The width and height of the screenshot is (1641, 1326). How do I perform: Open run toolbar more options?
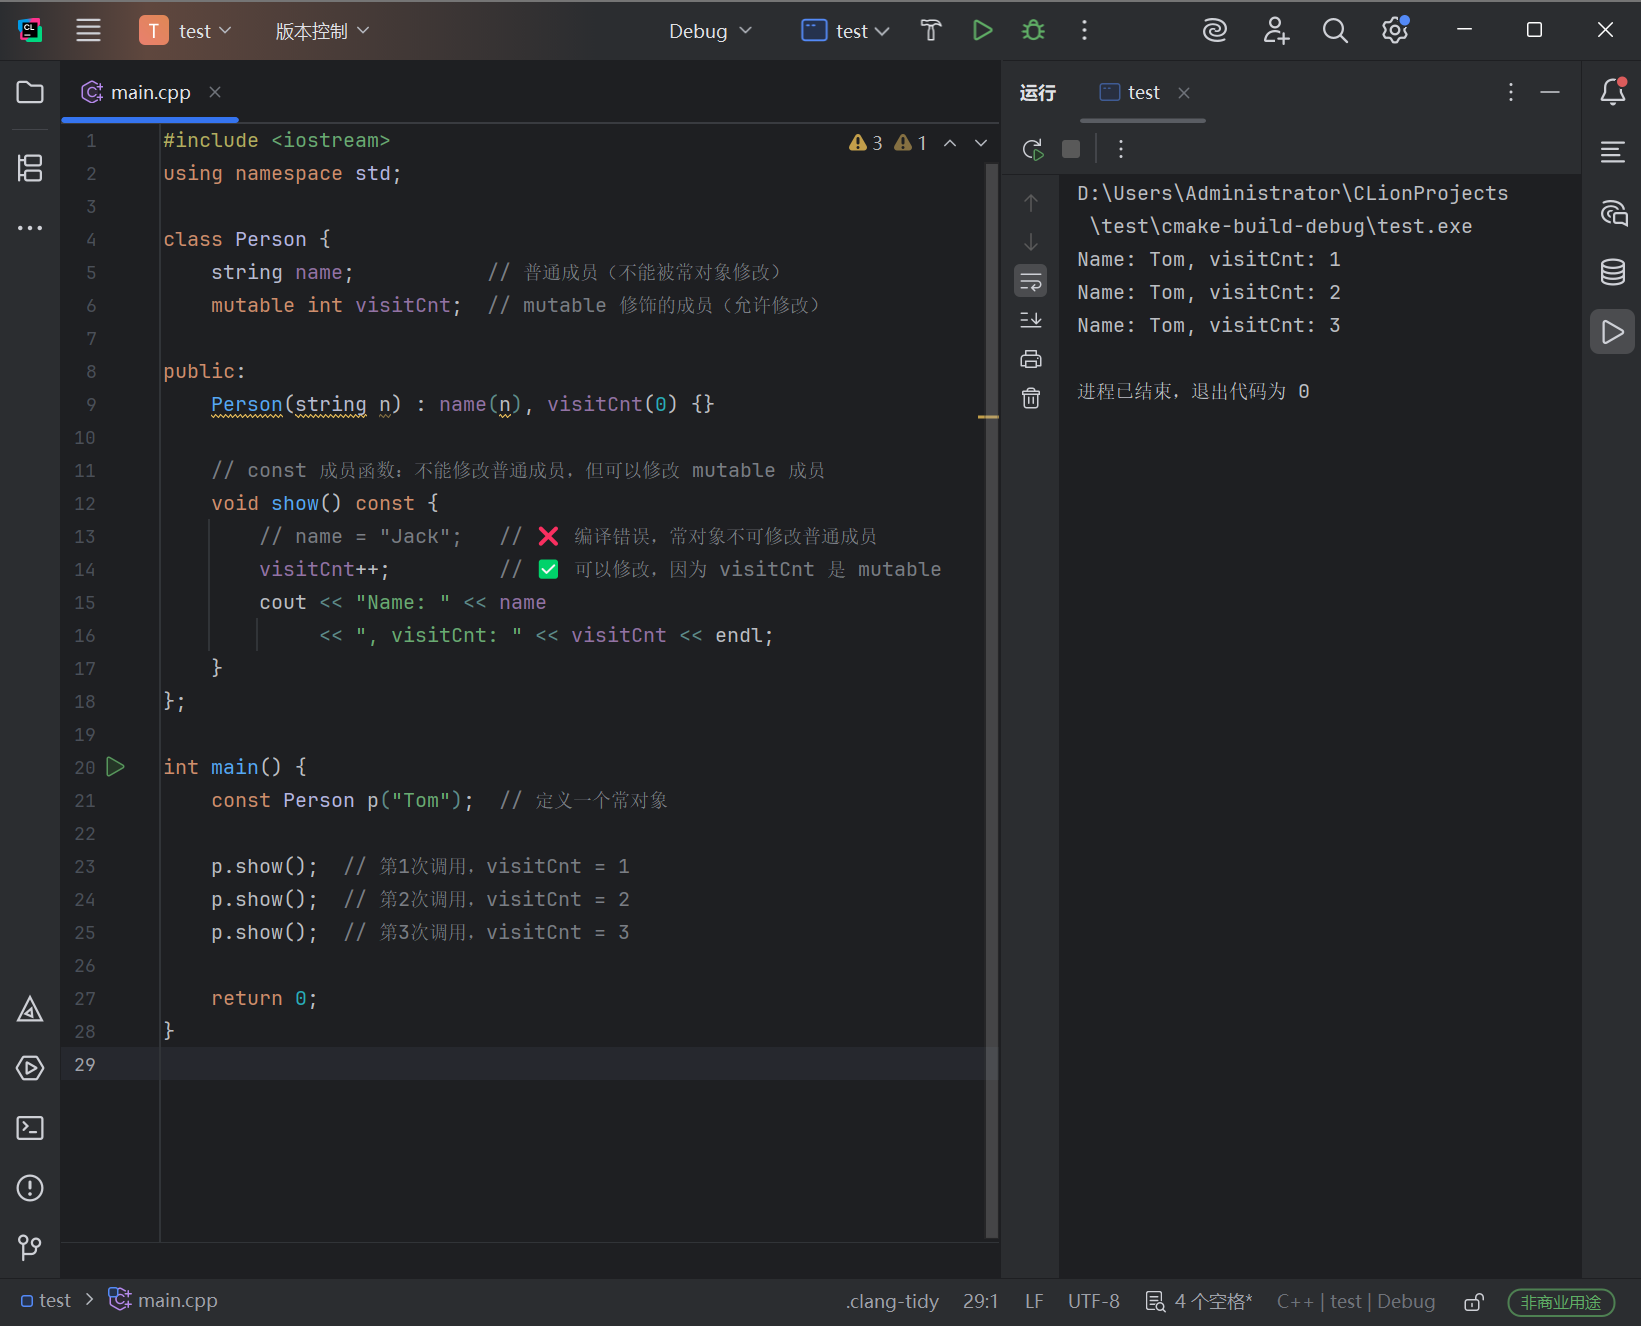pos(1121,149)
